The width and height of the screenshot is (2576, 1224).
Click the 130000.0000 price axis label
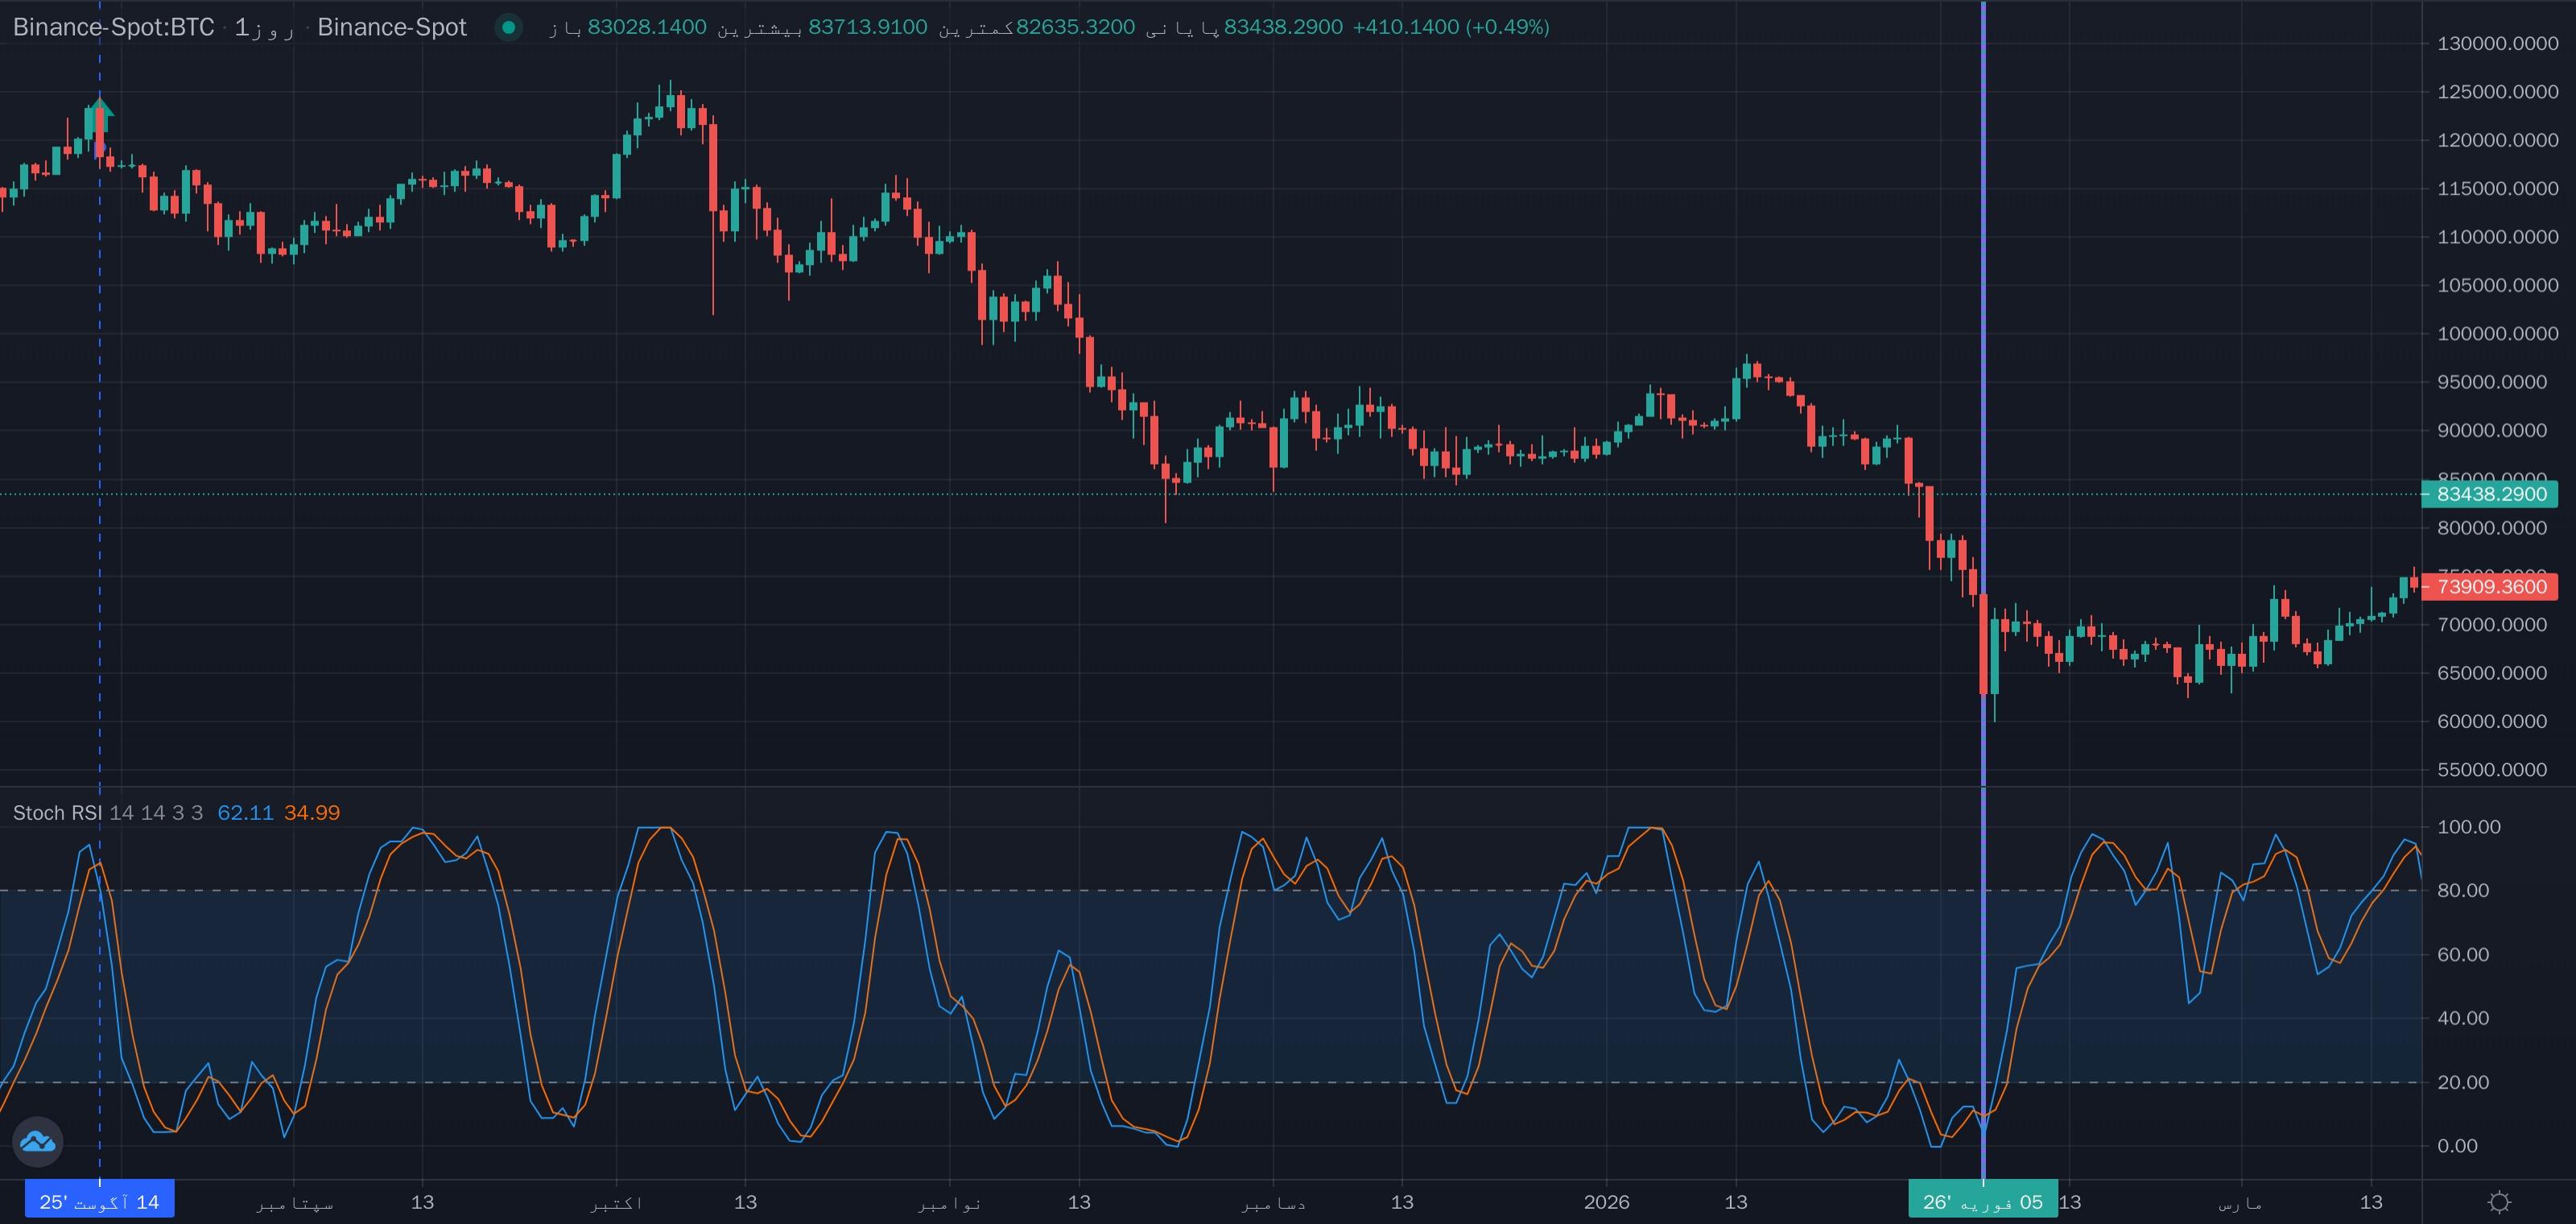[2497, 43]
